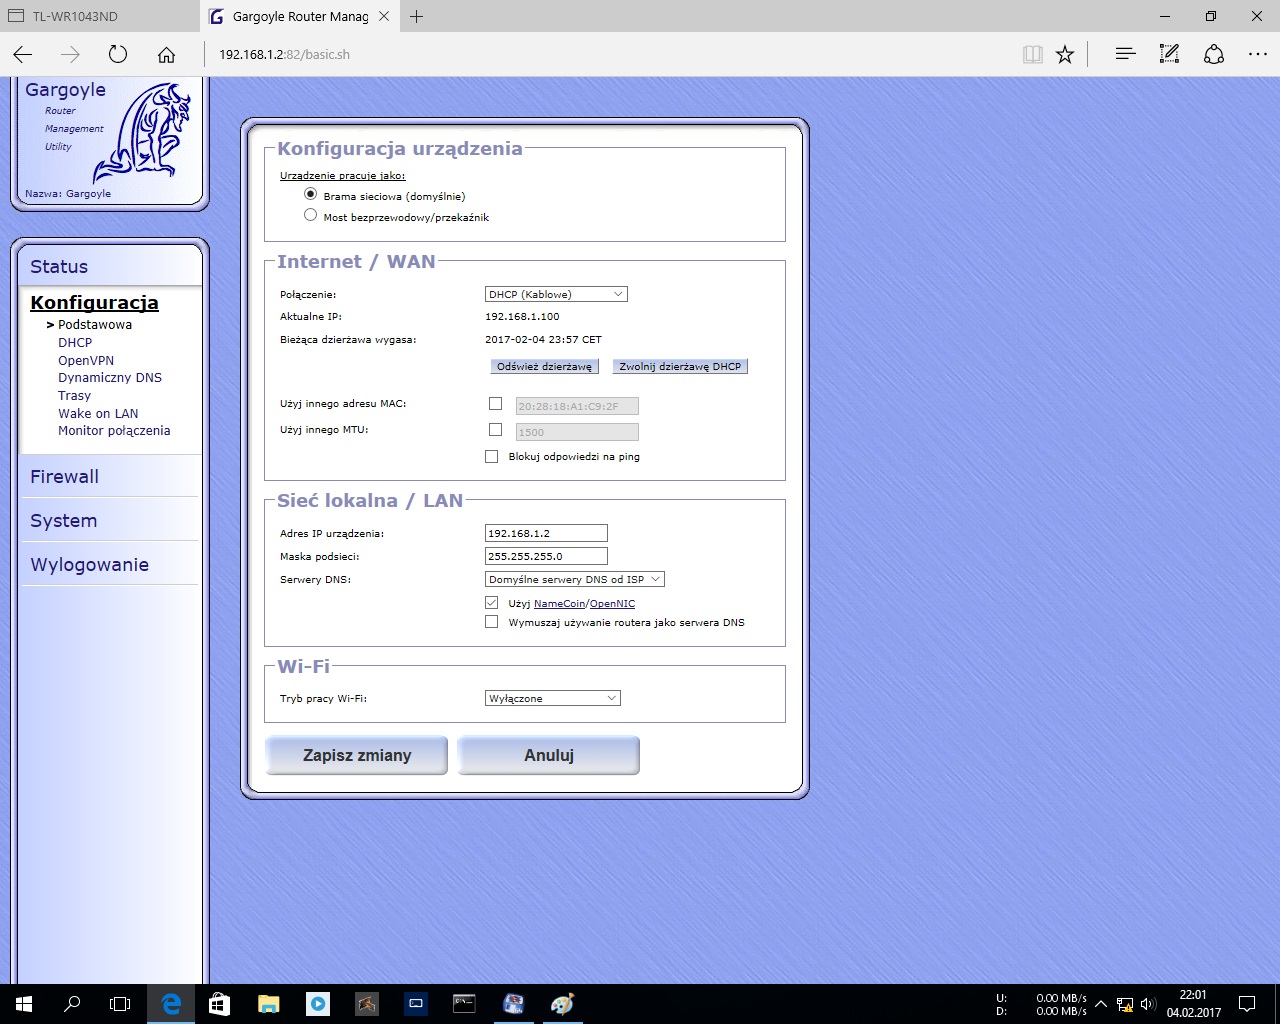Viewport: 1280px width, 1024px height.
Task: Click the network tray icon
Action: point(1125,1004)
